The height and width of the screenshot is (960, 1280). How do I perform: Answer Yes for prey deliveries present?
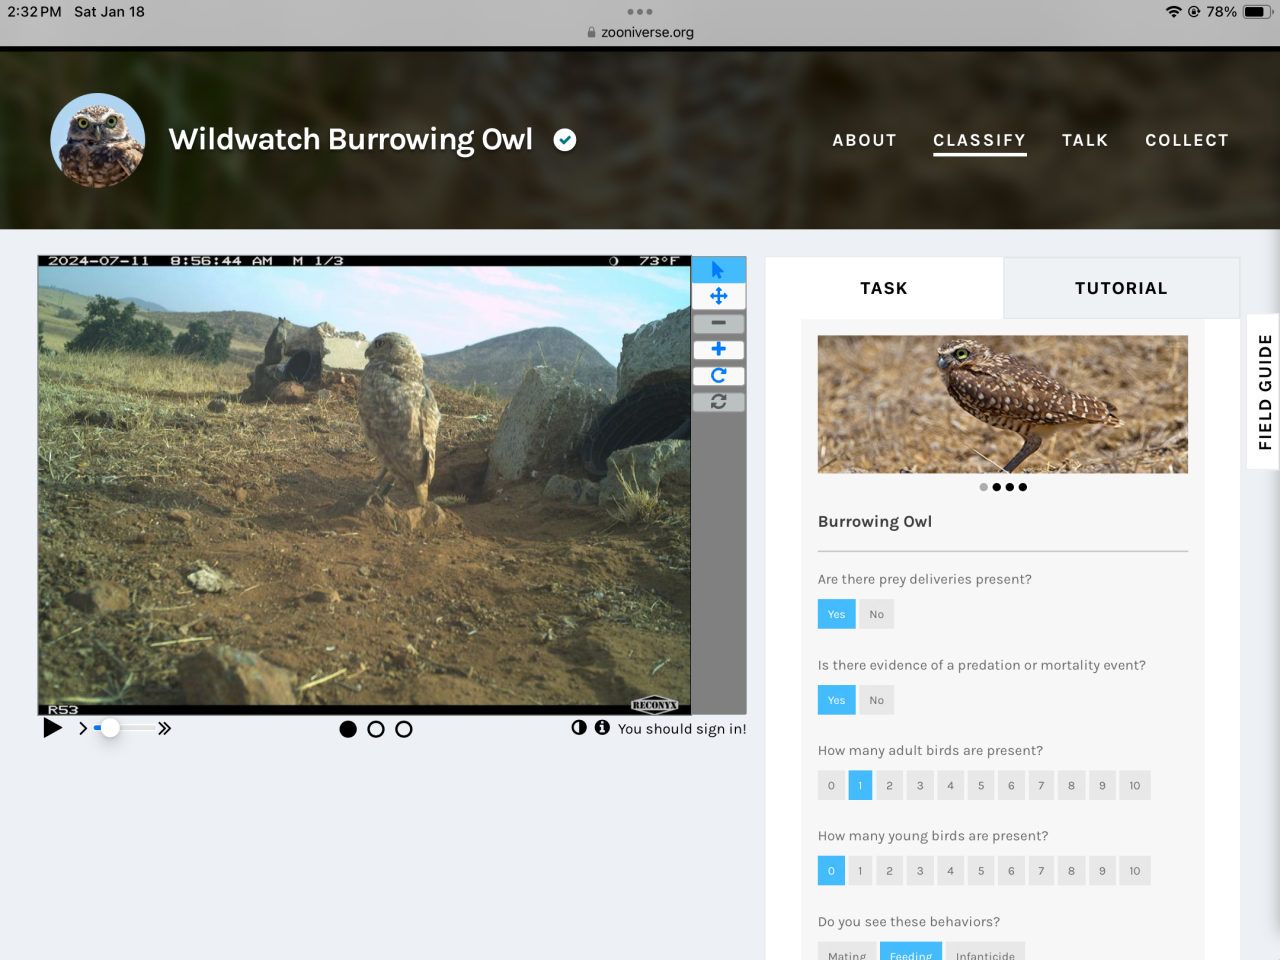(836, 614)
